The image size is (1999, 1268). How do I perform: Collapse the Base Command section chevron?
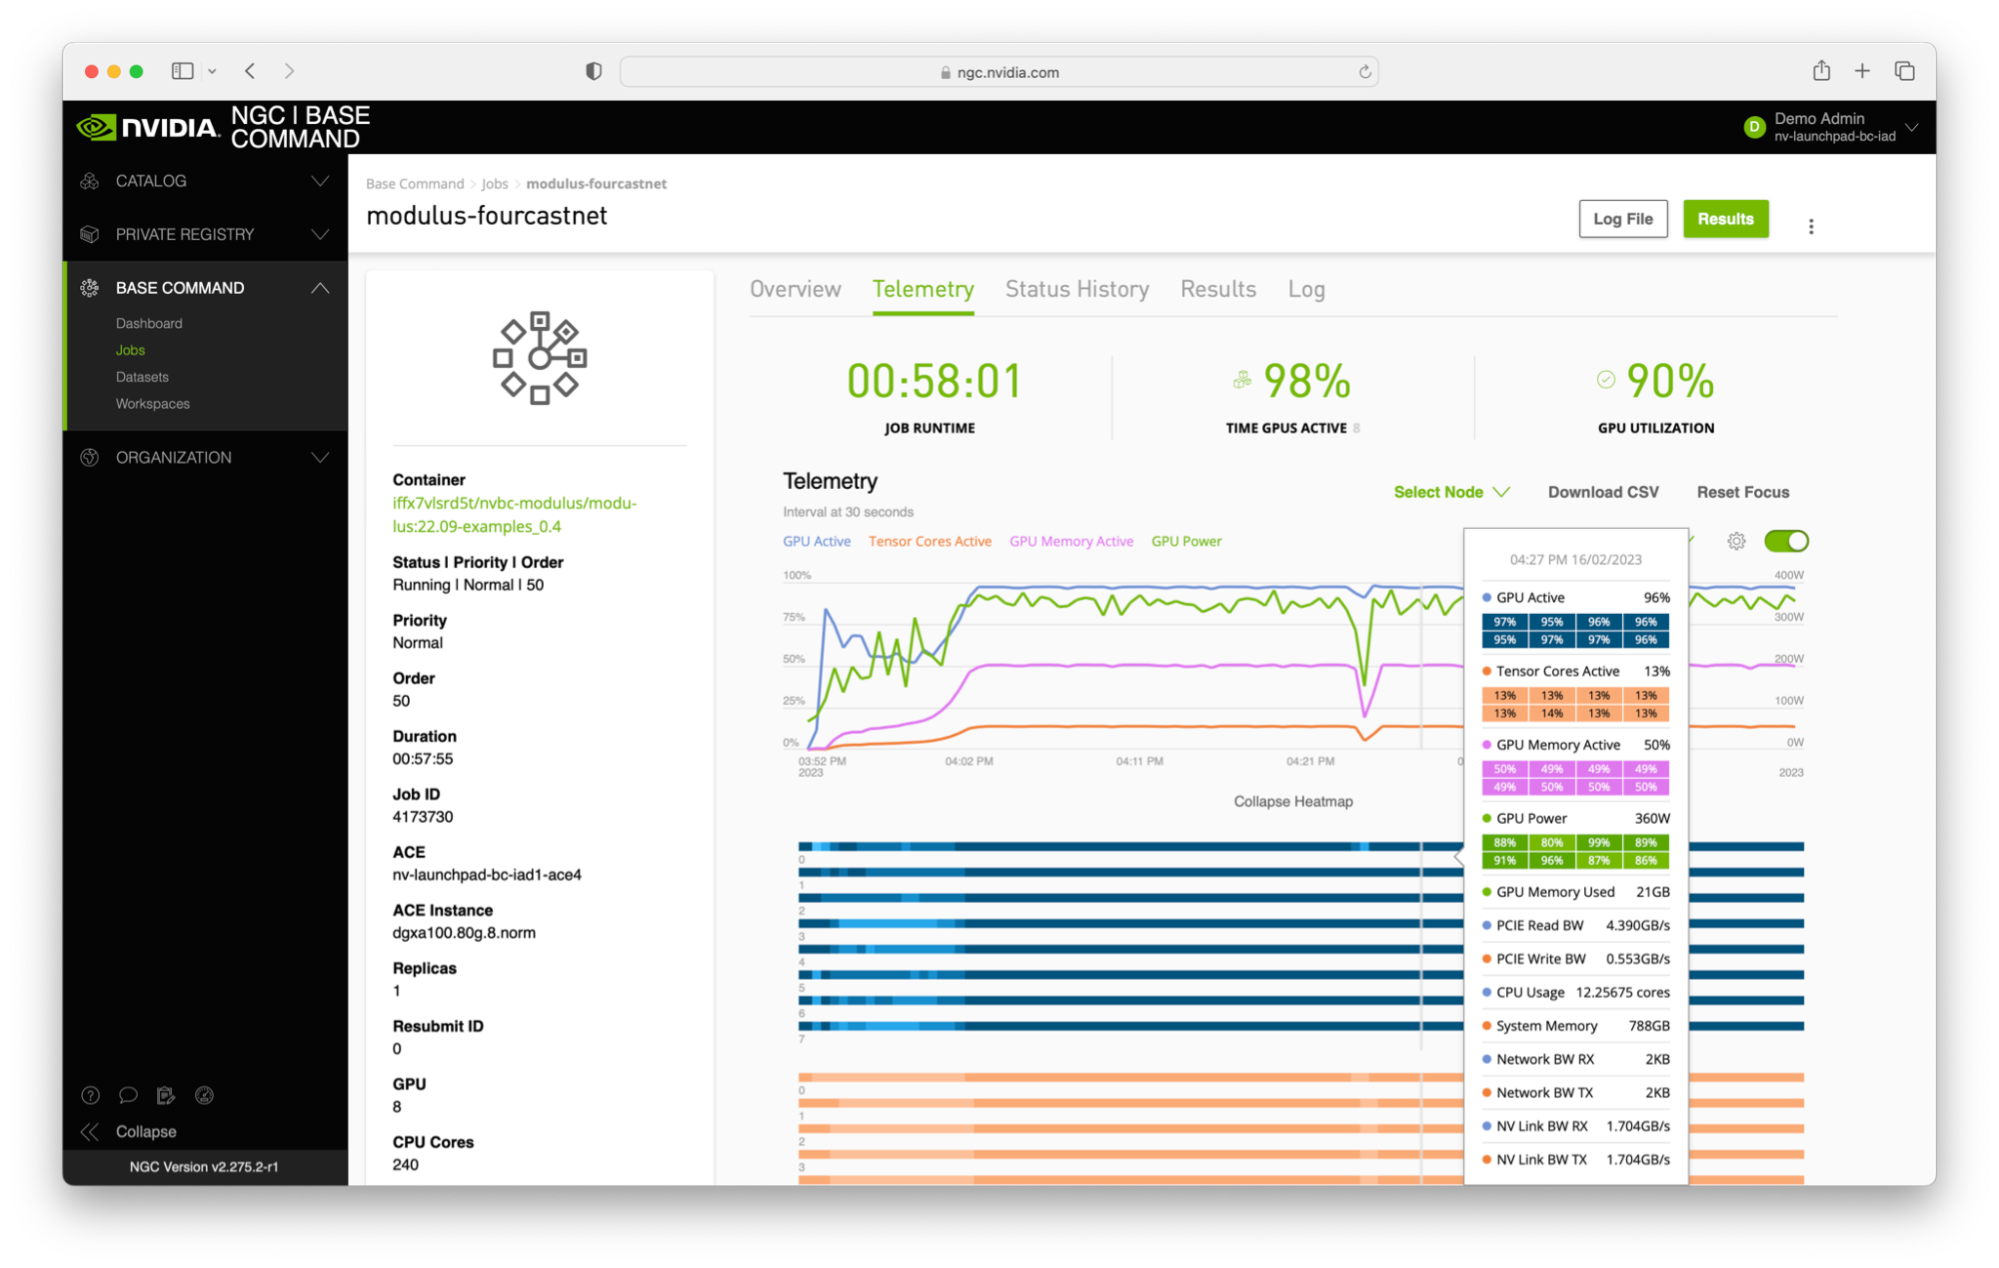point(320,288)
